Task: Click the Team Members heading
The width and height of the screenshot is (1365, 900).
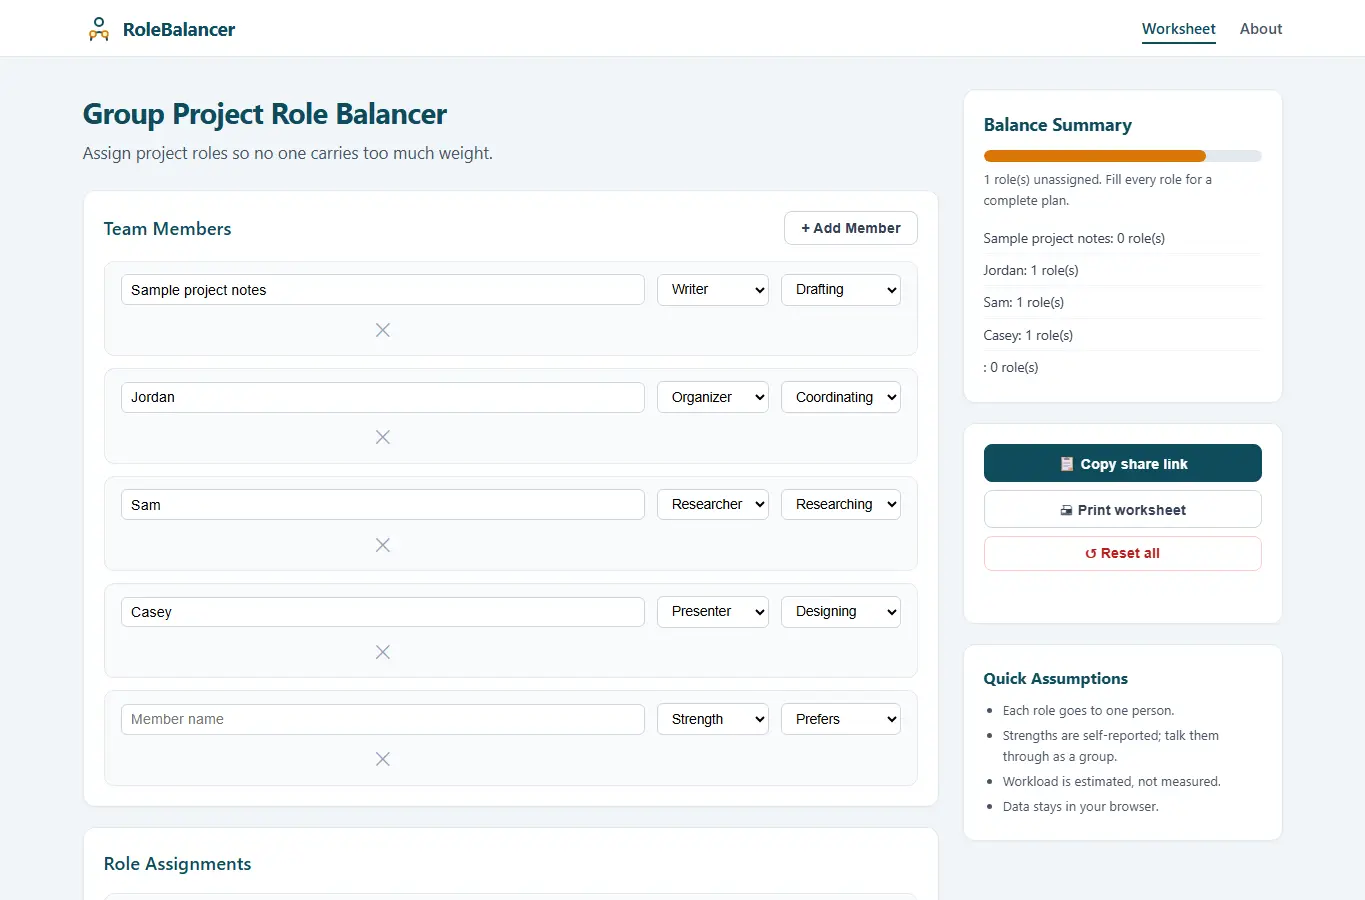Action: click(x=168, y=229)
